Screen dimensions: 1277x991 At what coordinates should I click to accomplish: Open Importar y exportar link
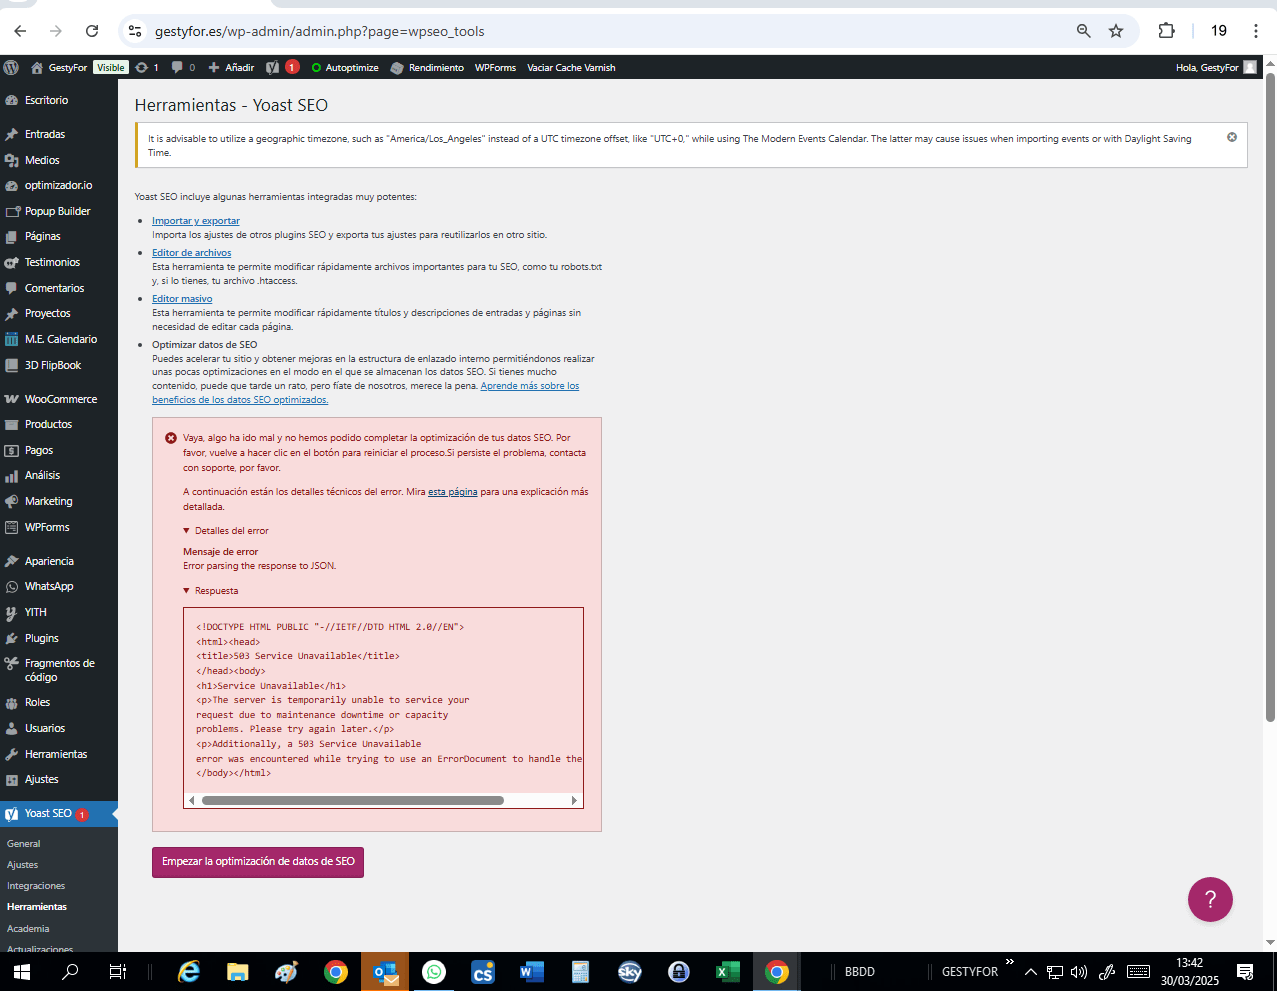[x=196, y=221]
